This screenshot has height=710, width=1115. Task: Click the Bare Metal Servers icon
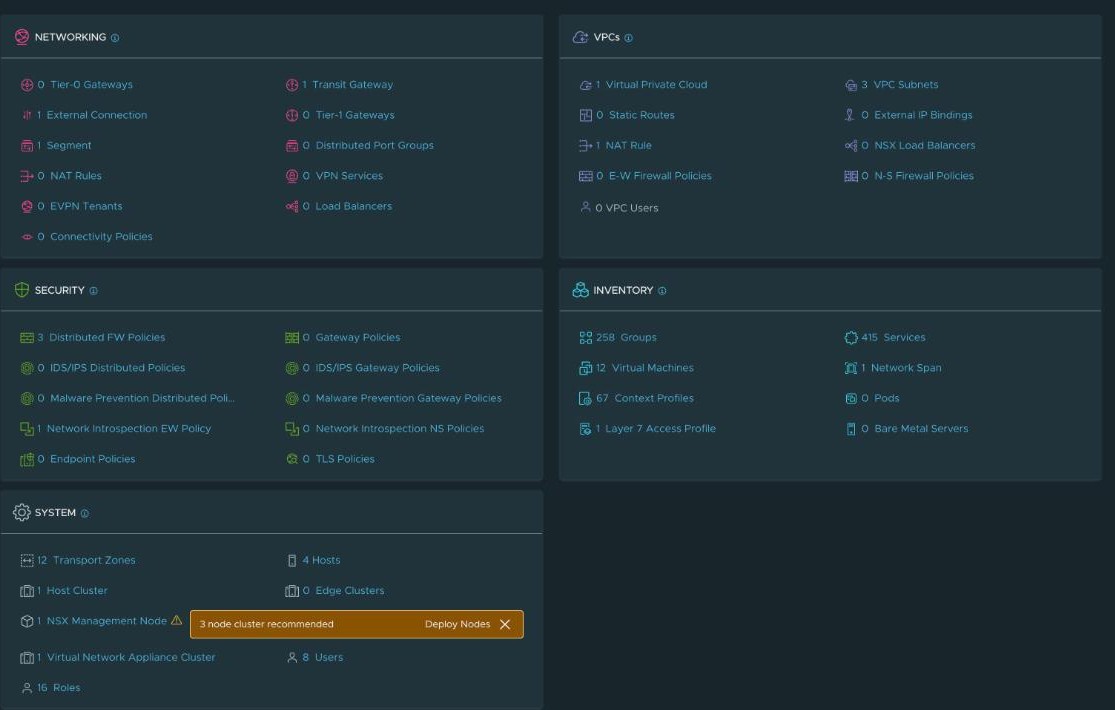point(851,429)
